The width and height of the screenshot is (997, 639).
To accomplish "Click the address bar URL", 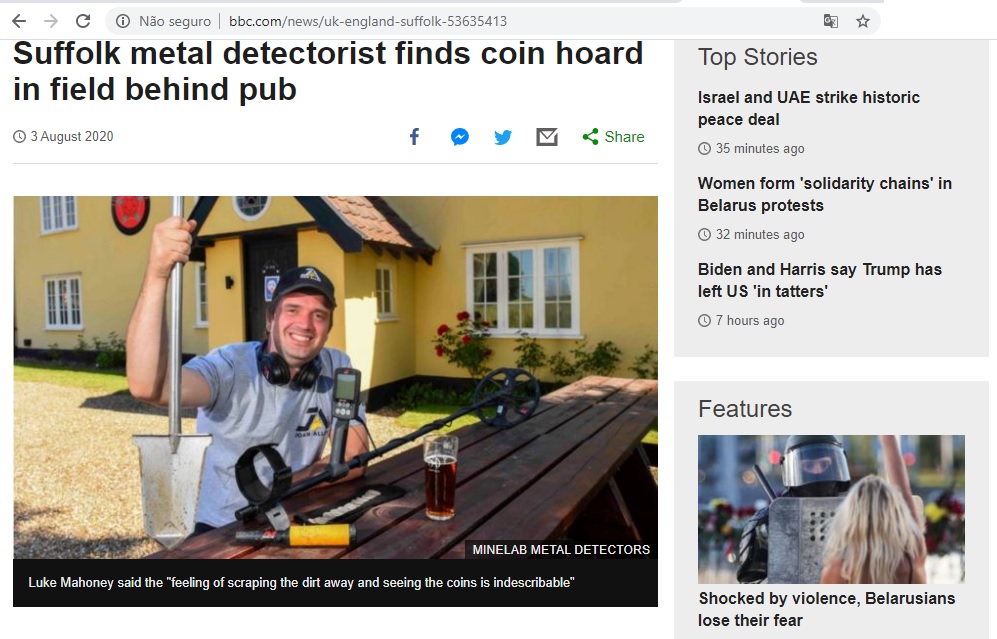I will tap(368, 21).
